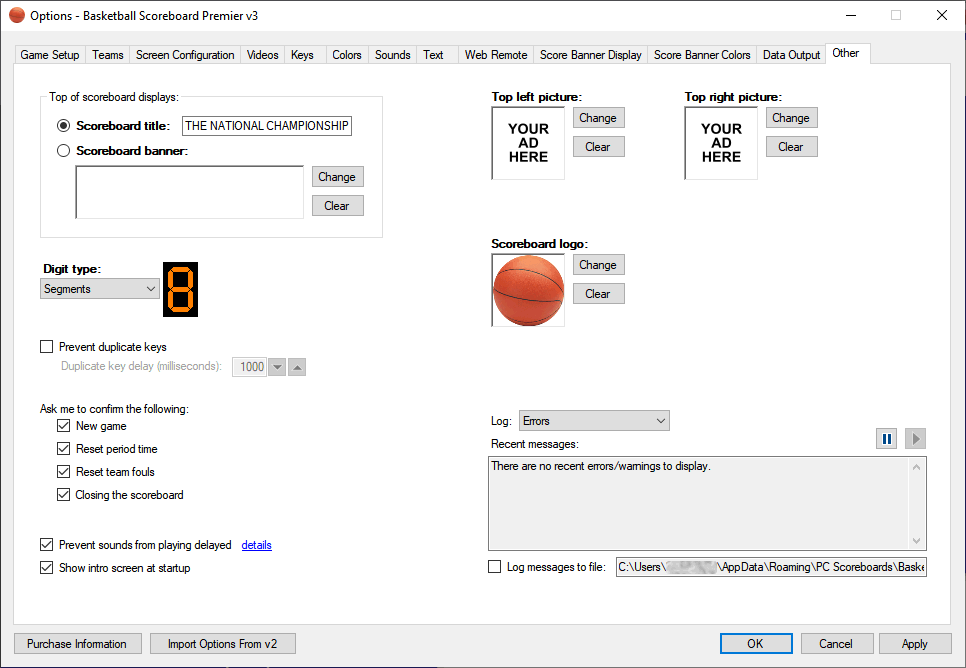966x668 pixels.
Task: Enable Prevent duplicate keys checkbox
Action: (47, 347)
